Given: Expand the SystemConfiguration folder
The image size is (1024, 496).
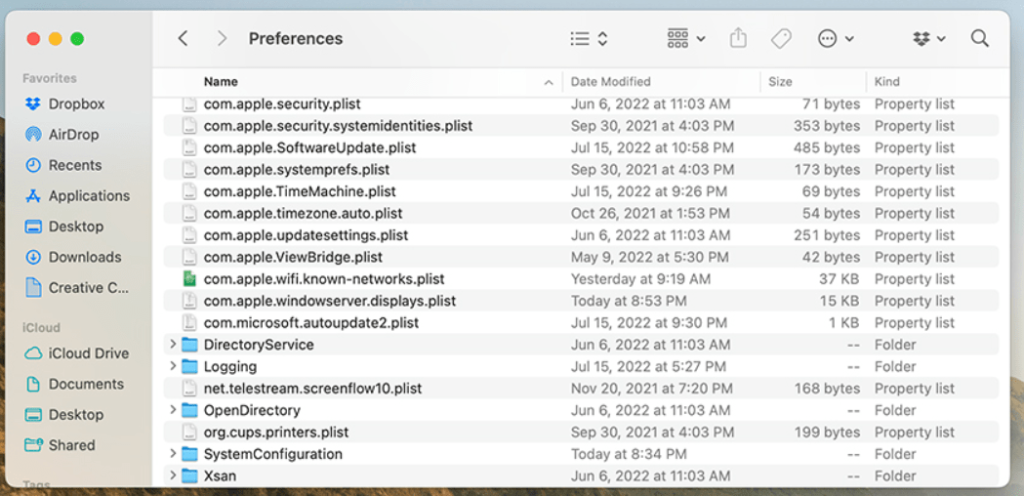Looking at the screenshot, I should click(x=172, y=454).
